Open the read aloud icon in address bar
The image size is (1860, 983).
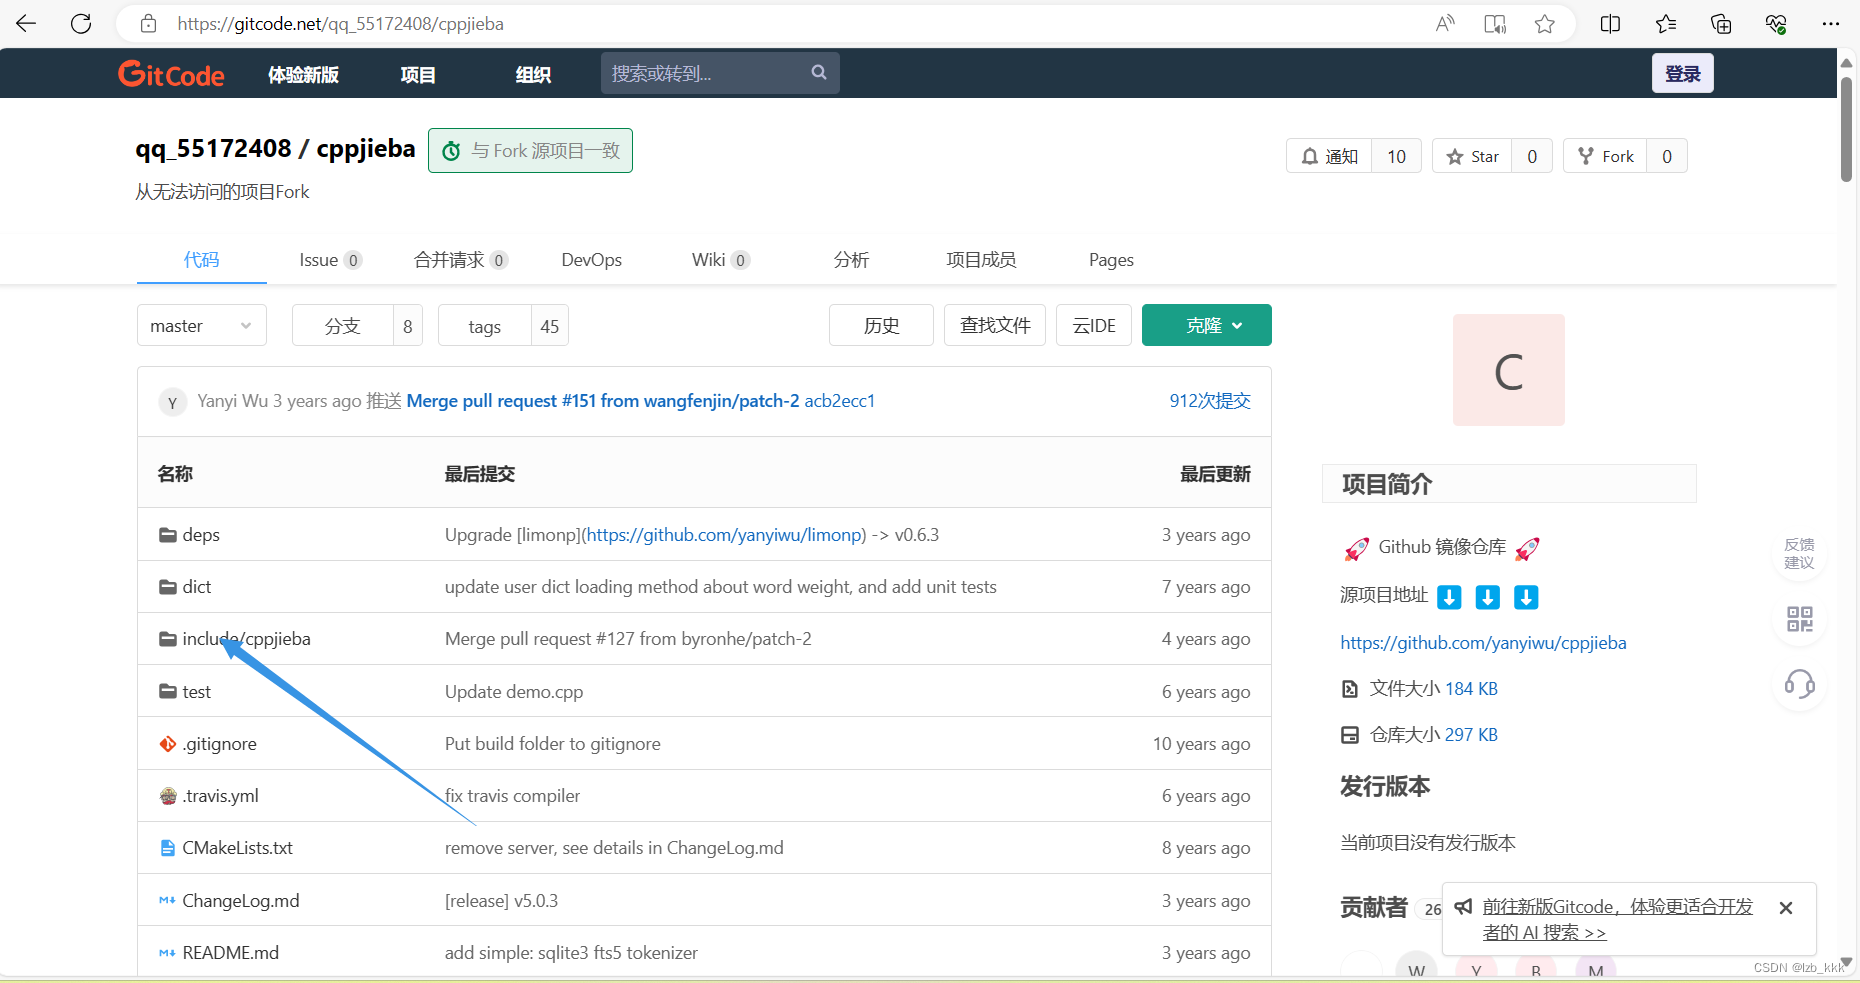click(x=1445, y=24)
